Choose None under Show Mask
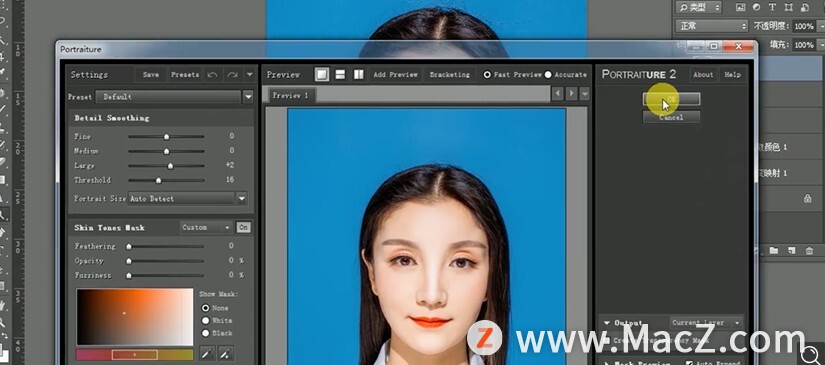The image size is (825, 365). click(x=206, y=308)
